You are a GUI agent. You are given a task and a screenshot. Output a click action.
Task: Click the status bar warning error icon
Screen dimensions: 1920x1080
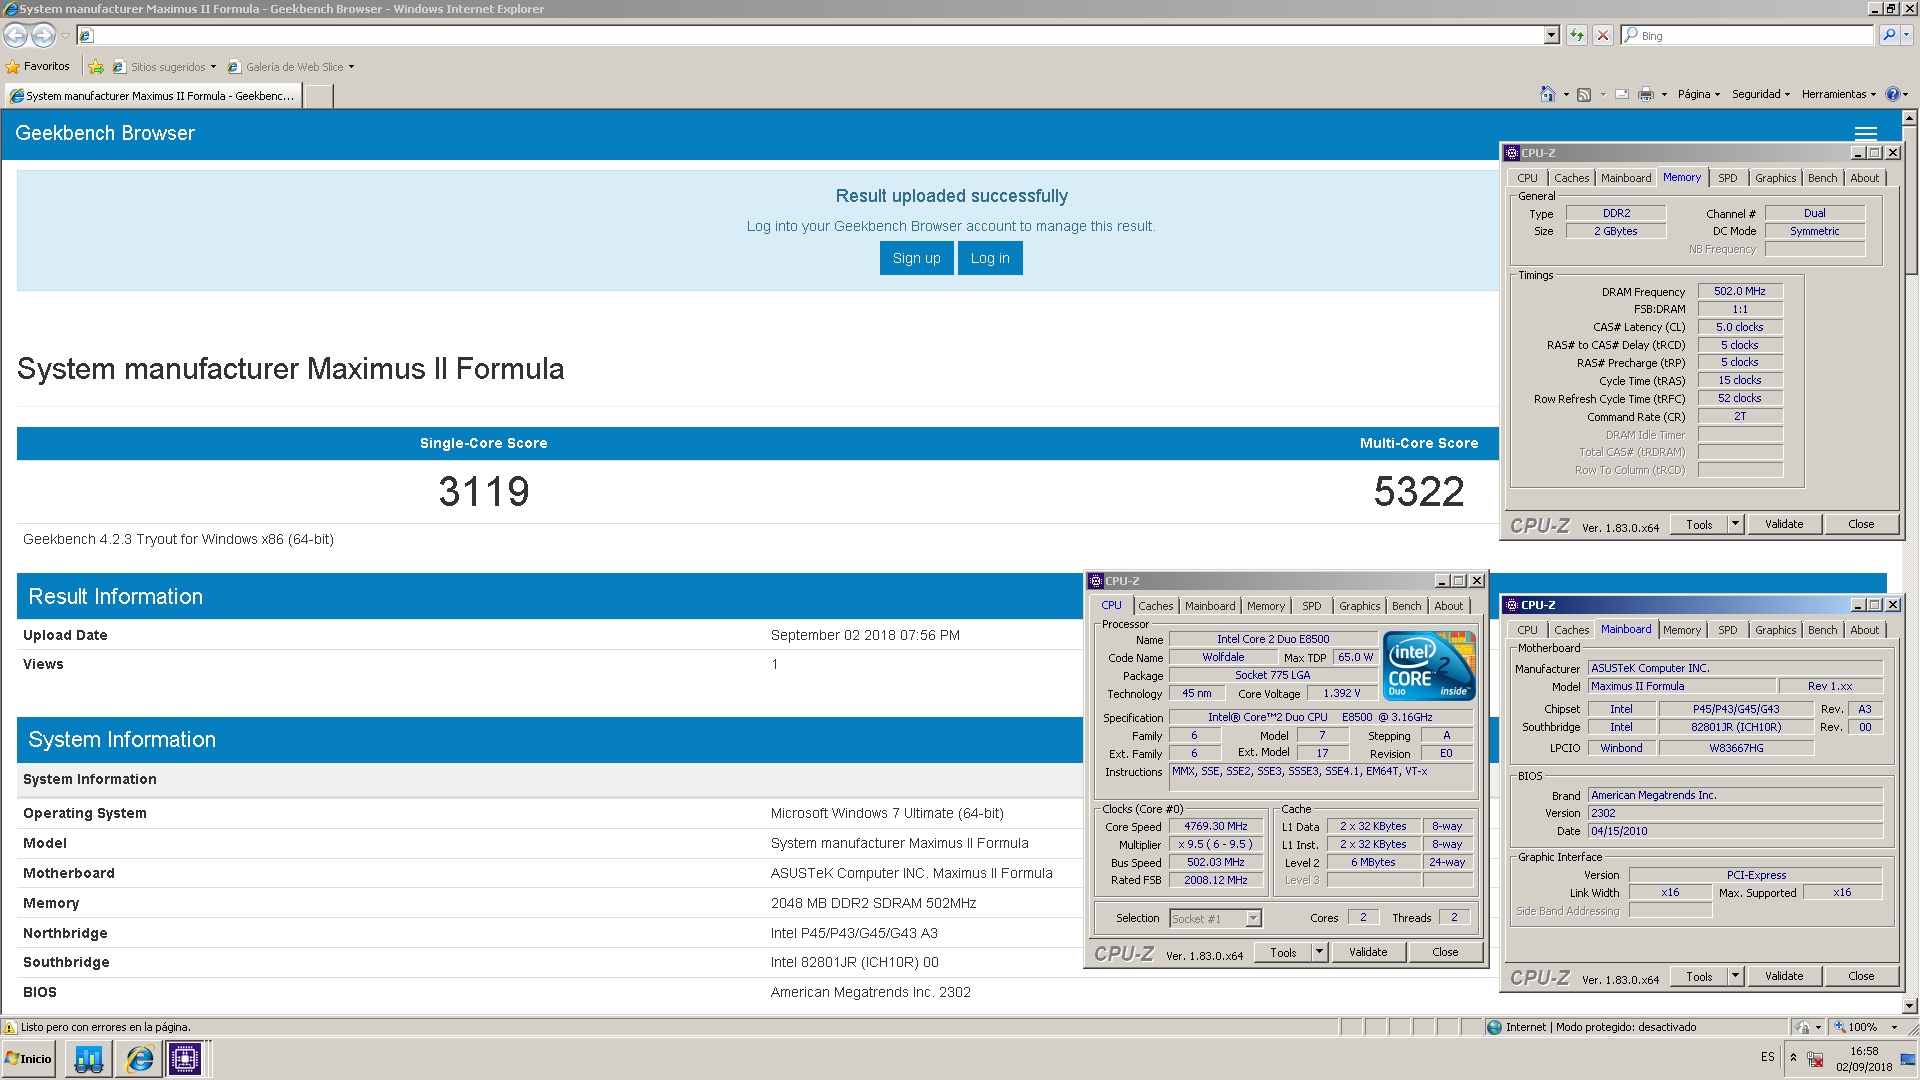point(10,1027)
